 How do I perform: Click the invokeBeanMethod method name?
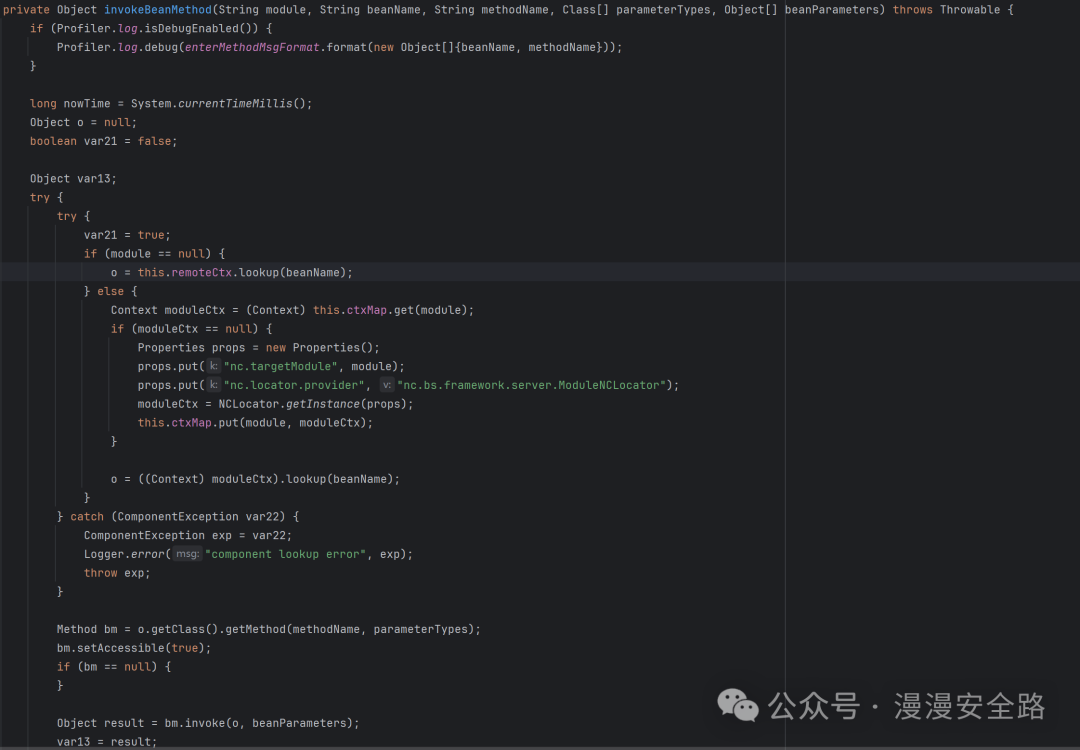point(157,9)
